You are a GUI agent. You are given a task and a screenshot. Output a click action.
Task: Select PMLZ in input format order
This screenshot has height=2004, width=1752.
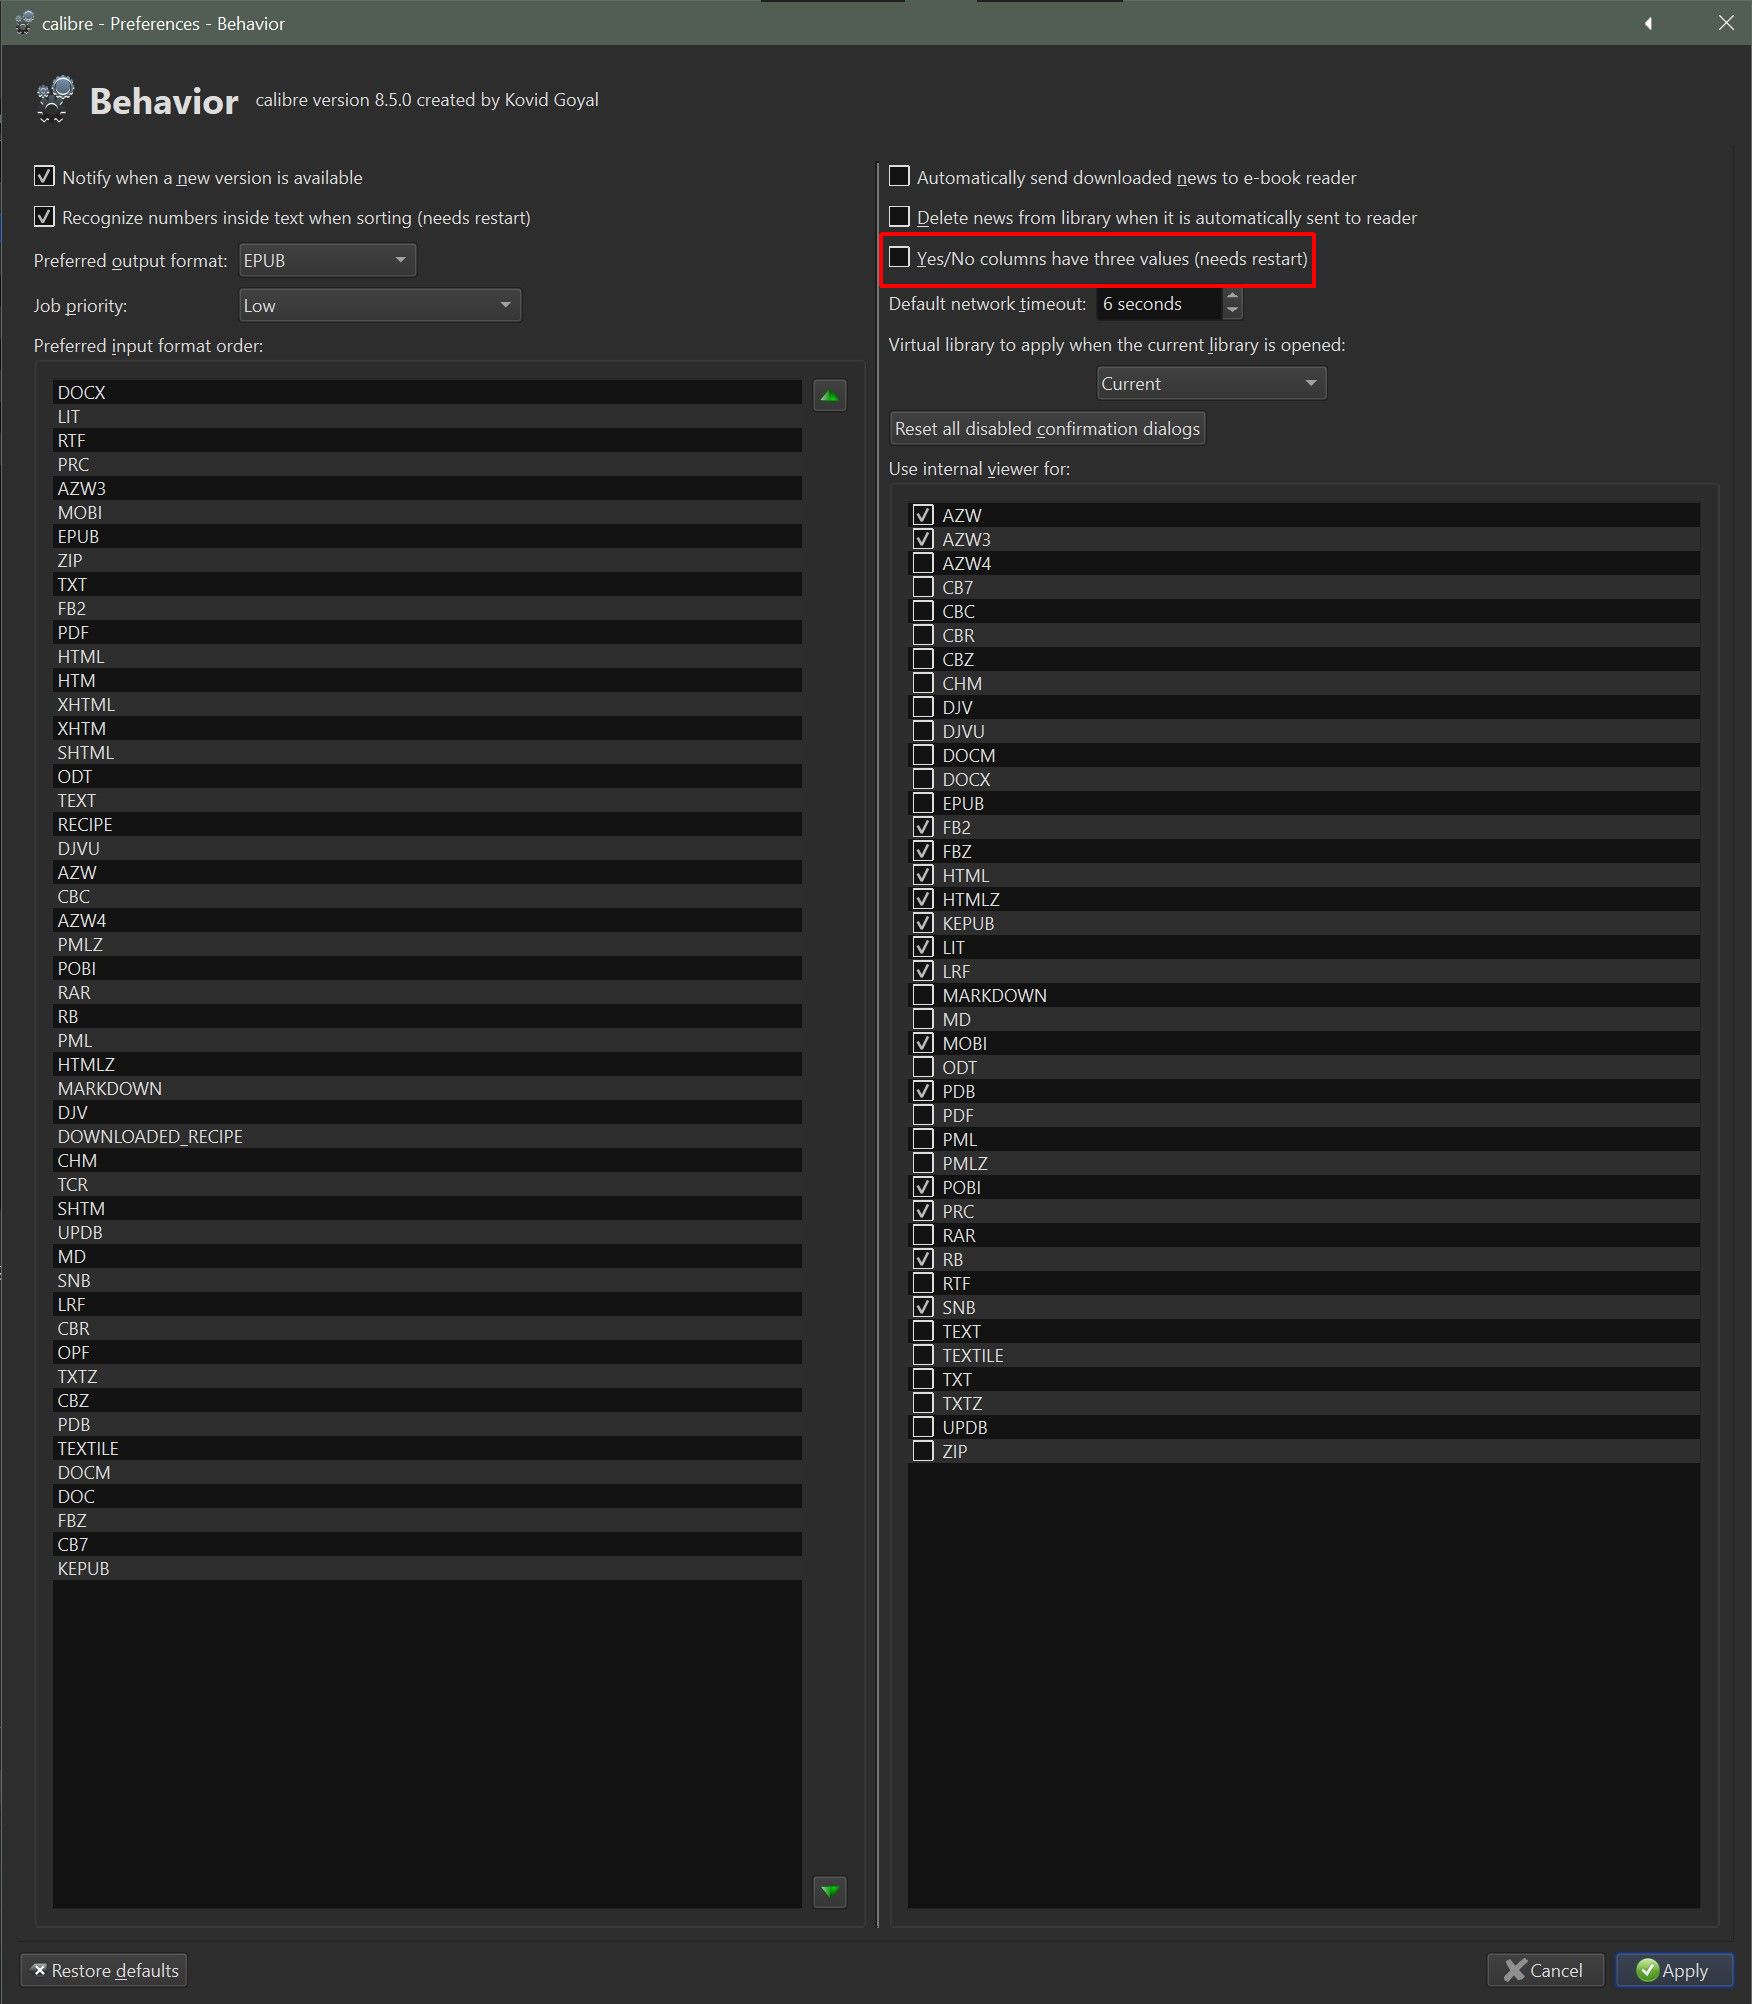click(427, 944)
